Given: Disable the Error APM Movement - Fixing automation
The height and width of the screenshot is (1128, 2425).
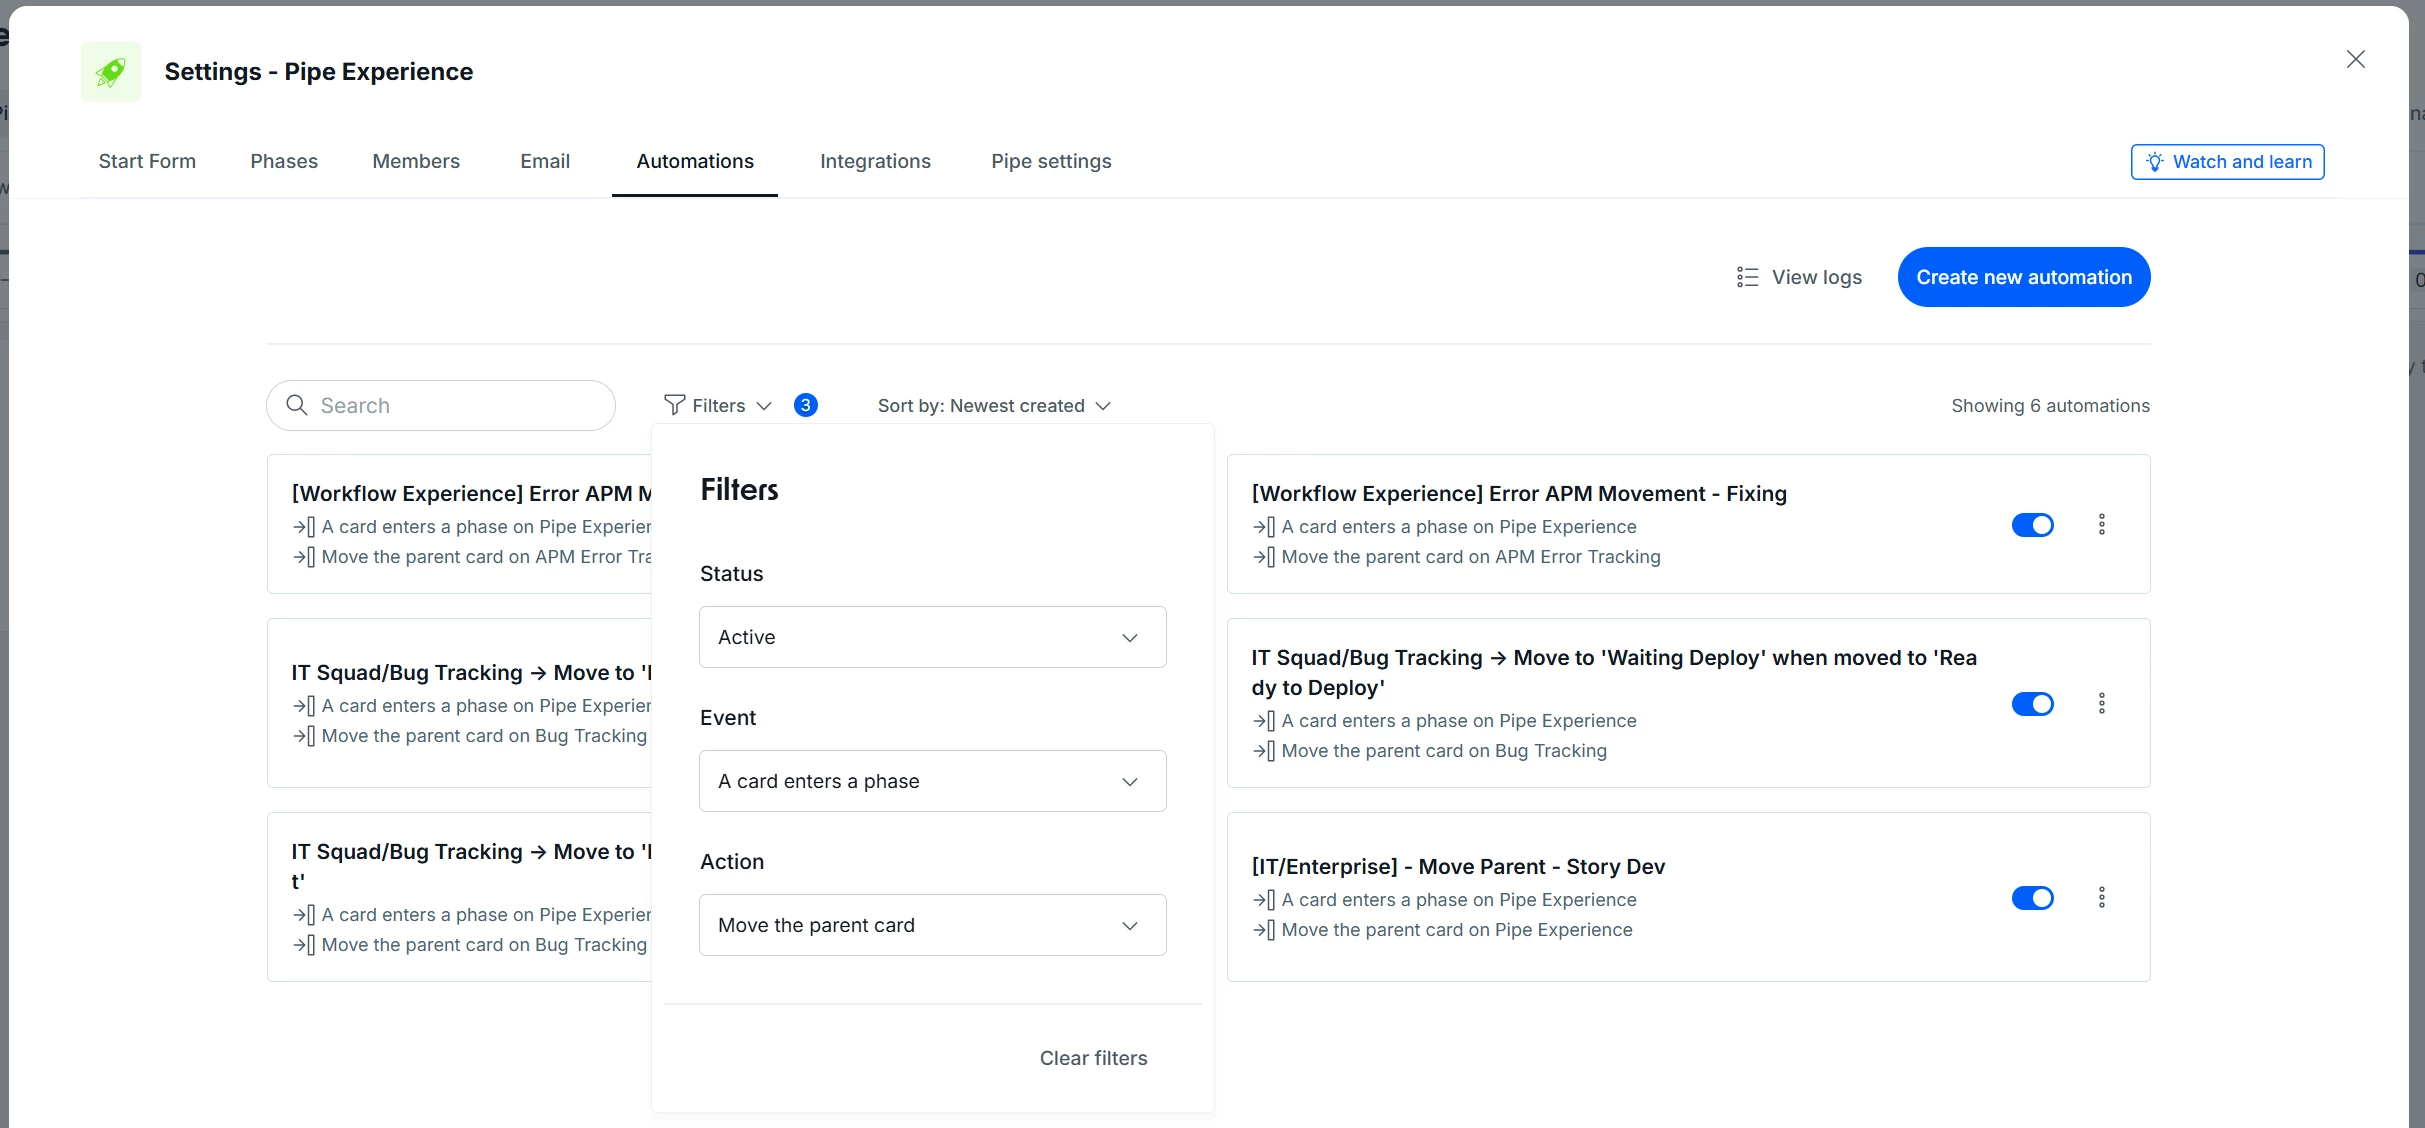Looking at the screenshot, I should coord(2032,525).
